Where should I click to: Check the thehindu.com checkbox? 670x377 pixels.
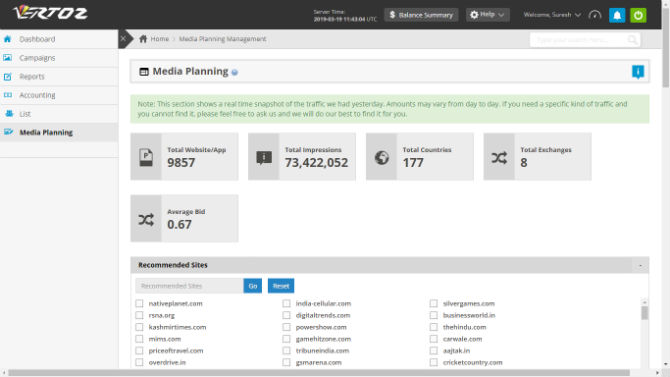(433, 327)
